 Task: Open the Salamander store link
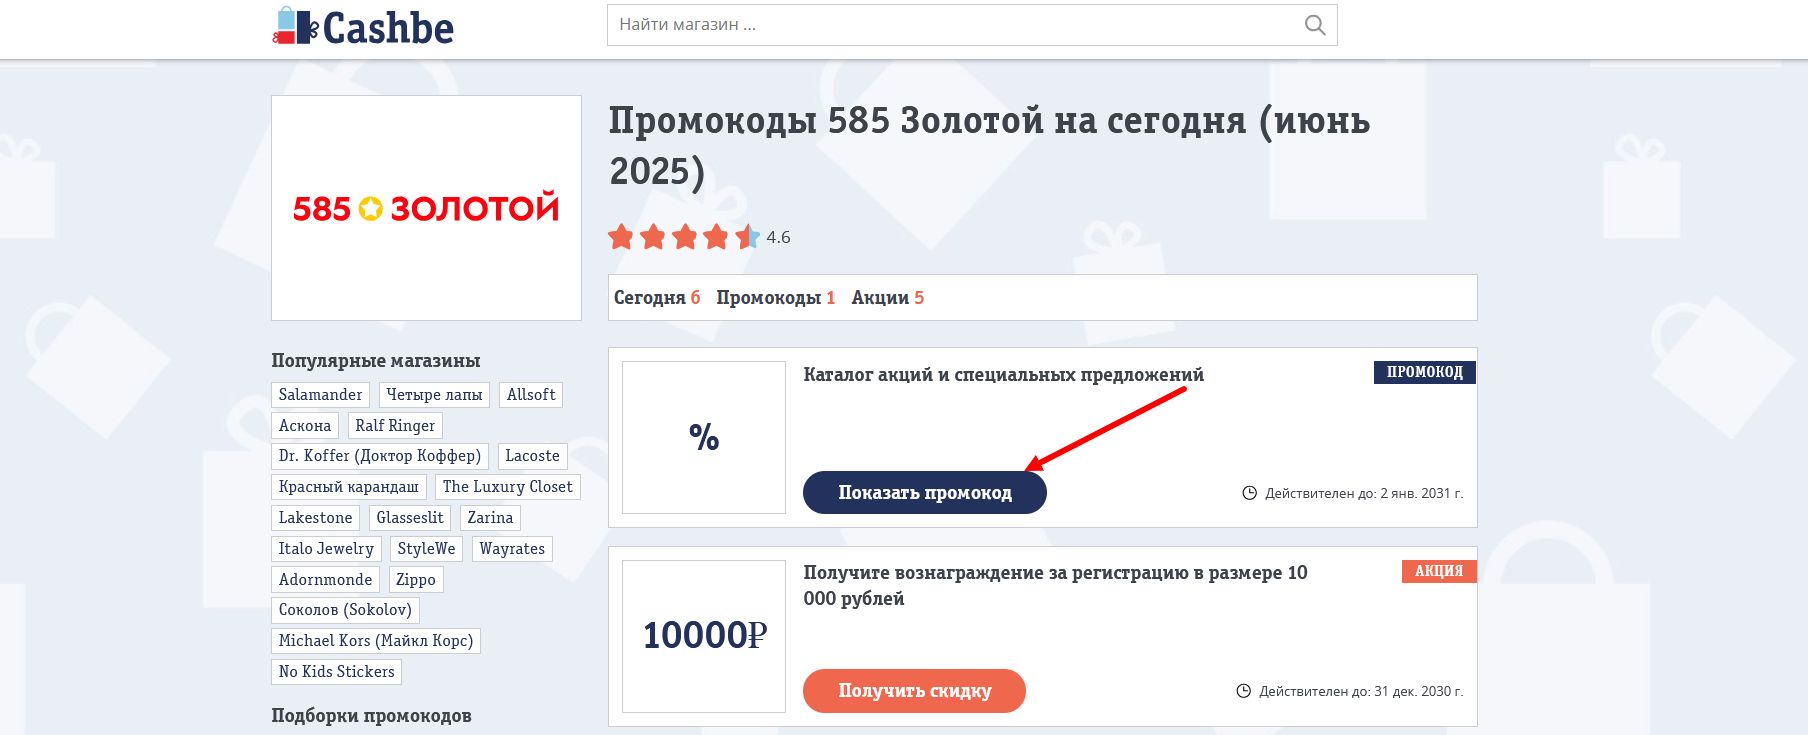(x=320, y=395)
